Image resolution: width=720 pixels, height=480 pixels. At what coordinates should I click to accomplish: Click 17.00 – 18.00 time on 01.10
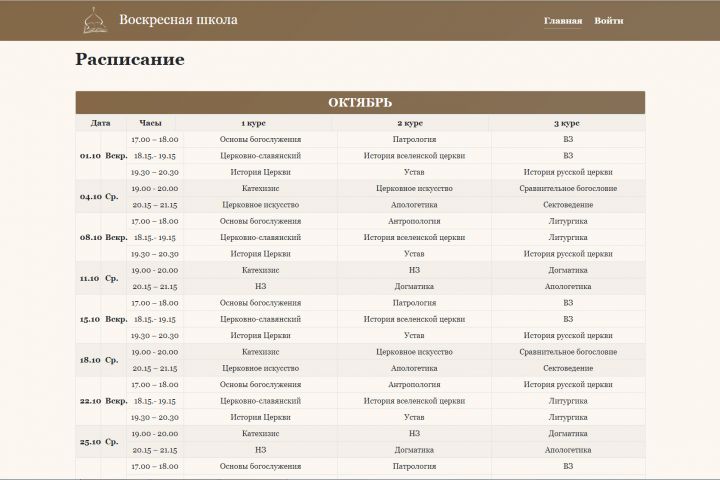coord(155,139)
